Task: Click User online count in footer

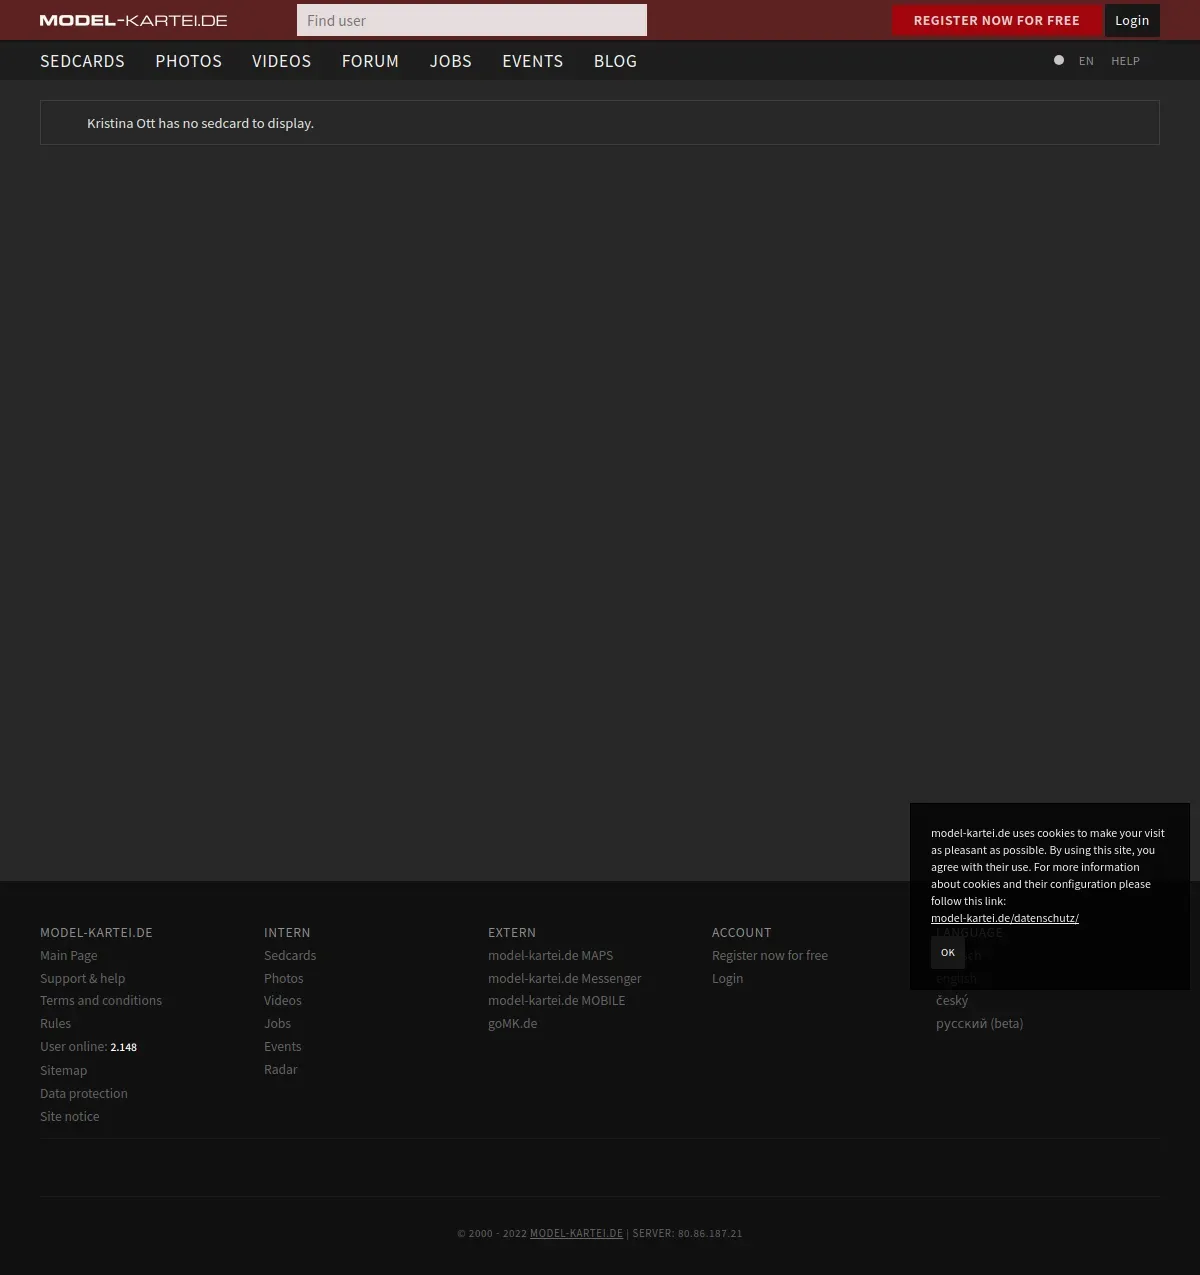Action: (88, 1046)
